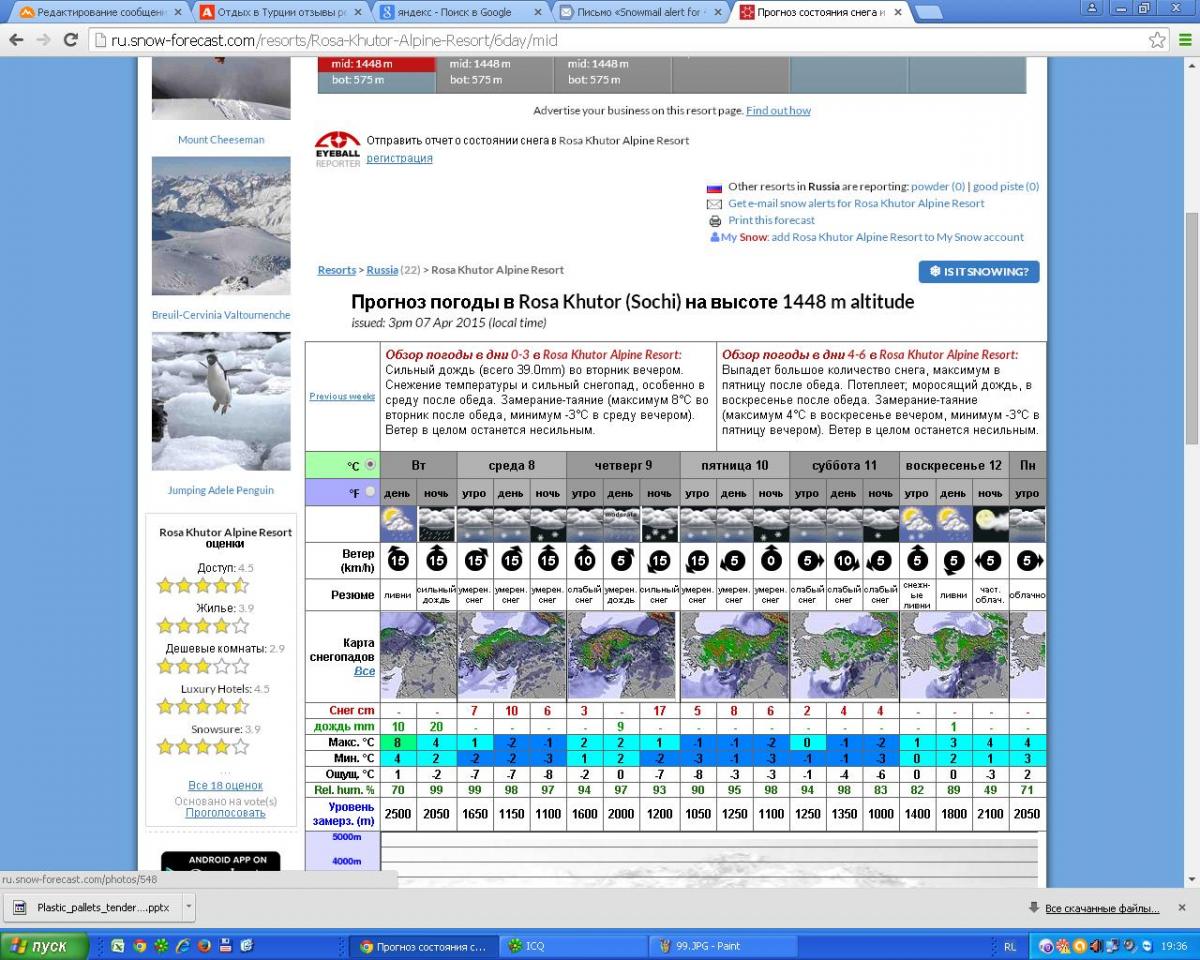Open Breuil-Cervinia Valtournenche link
1200x960 pixels.
(221, 315)
